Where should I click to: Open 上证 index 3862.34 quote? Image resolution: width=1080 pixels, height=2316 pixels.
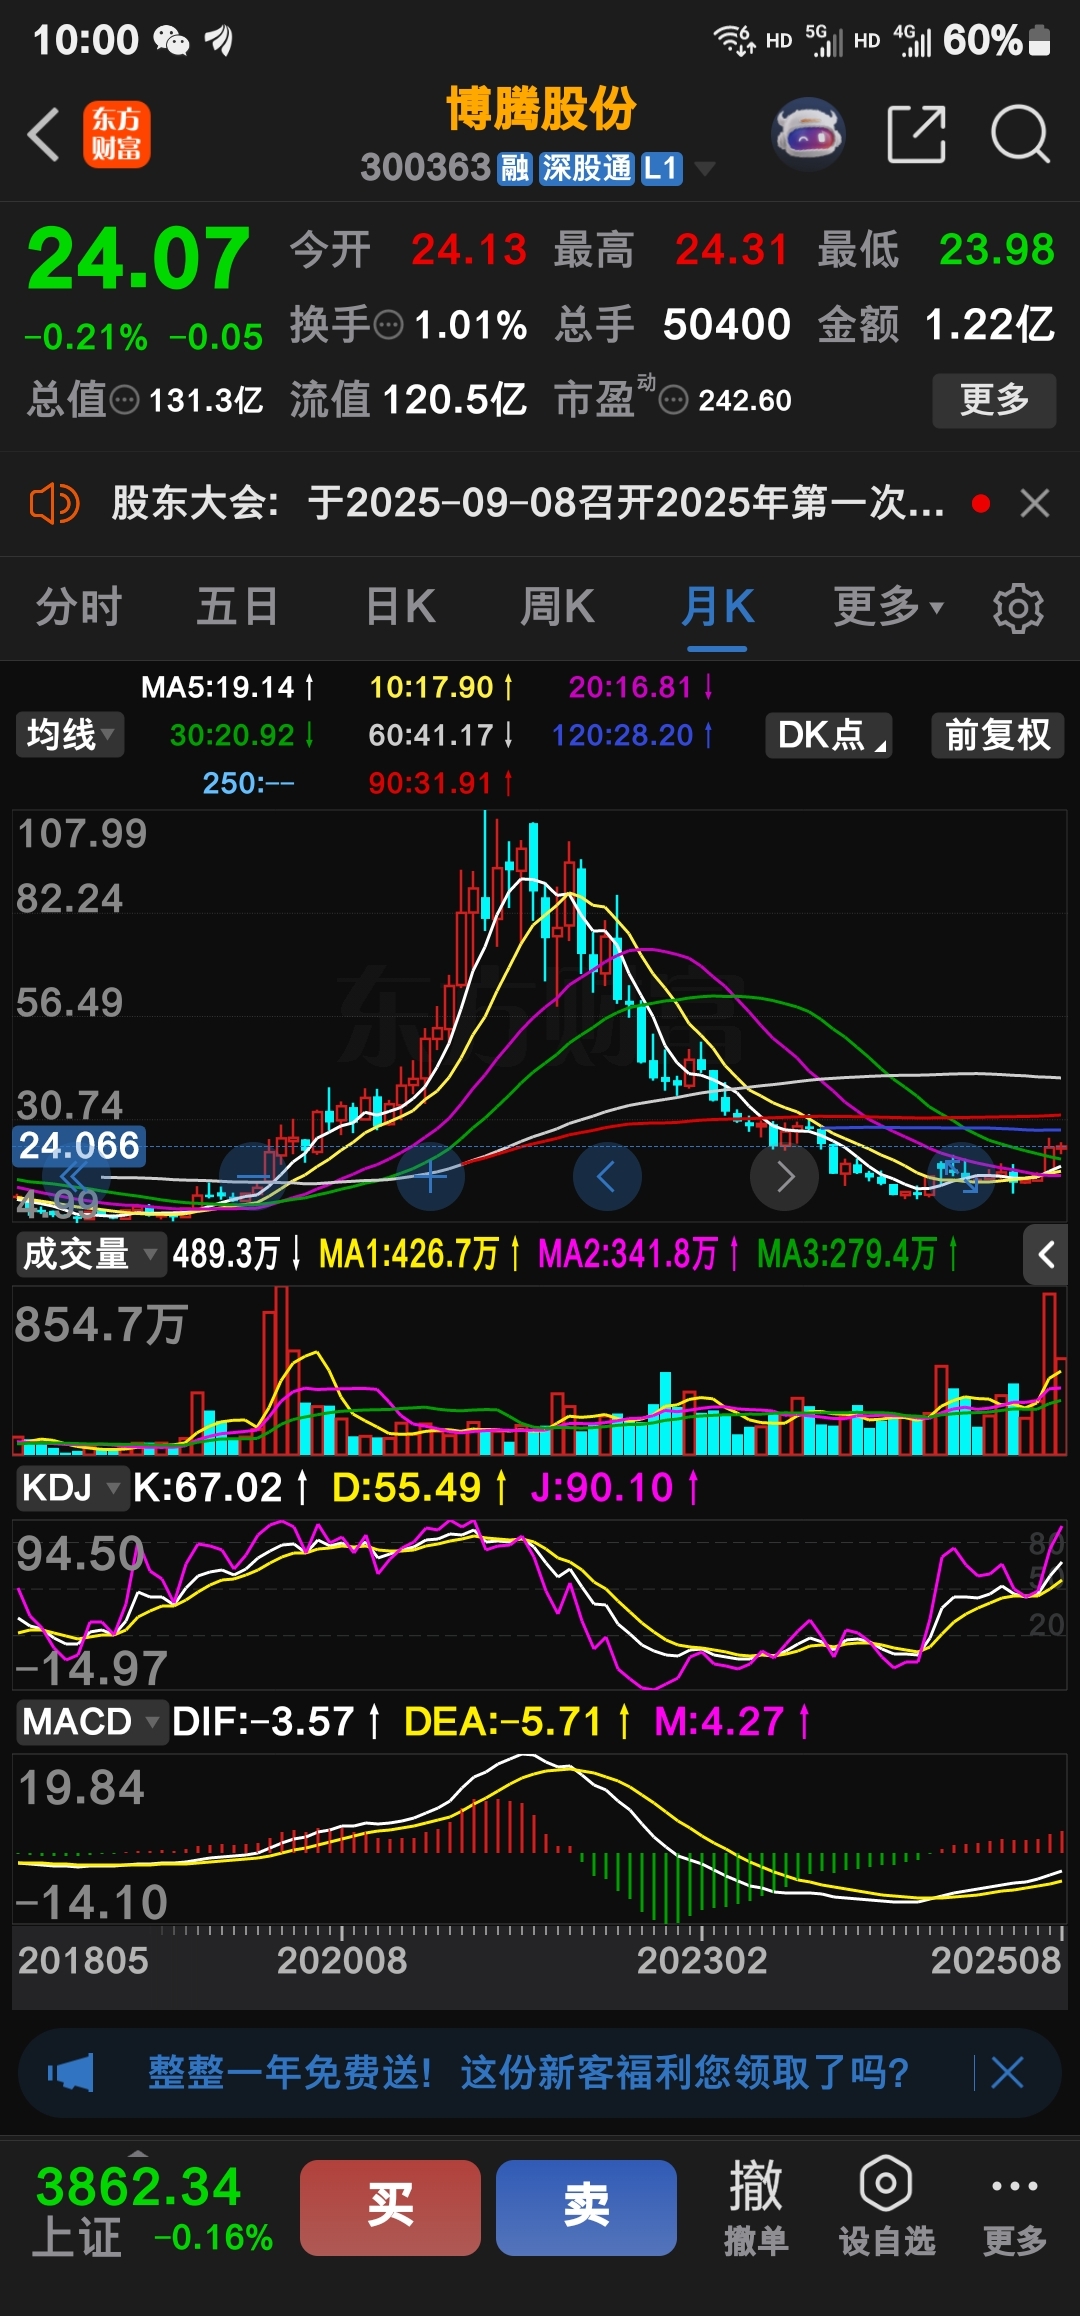coord(154,2208)
